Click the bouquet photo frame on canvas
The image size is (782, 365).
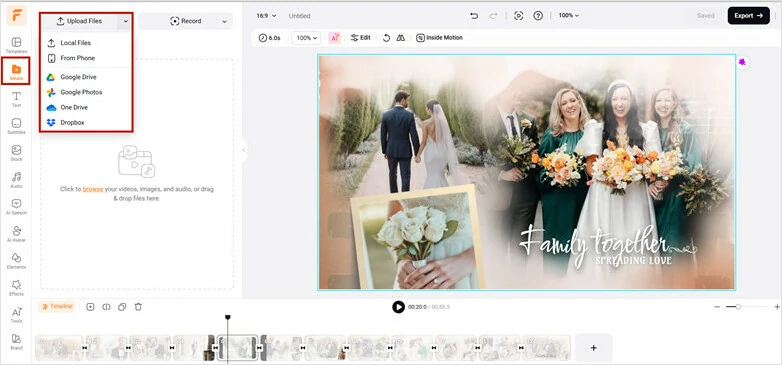coord(418,238)
